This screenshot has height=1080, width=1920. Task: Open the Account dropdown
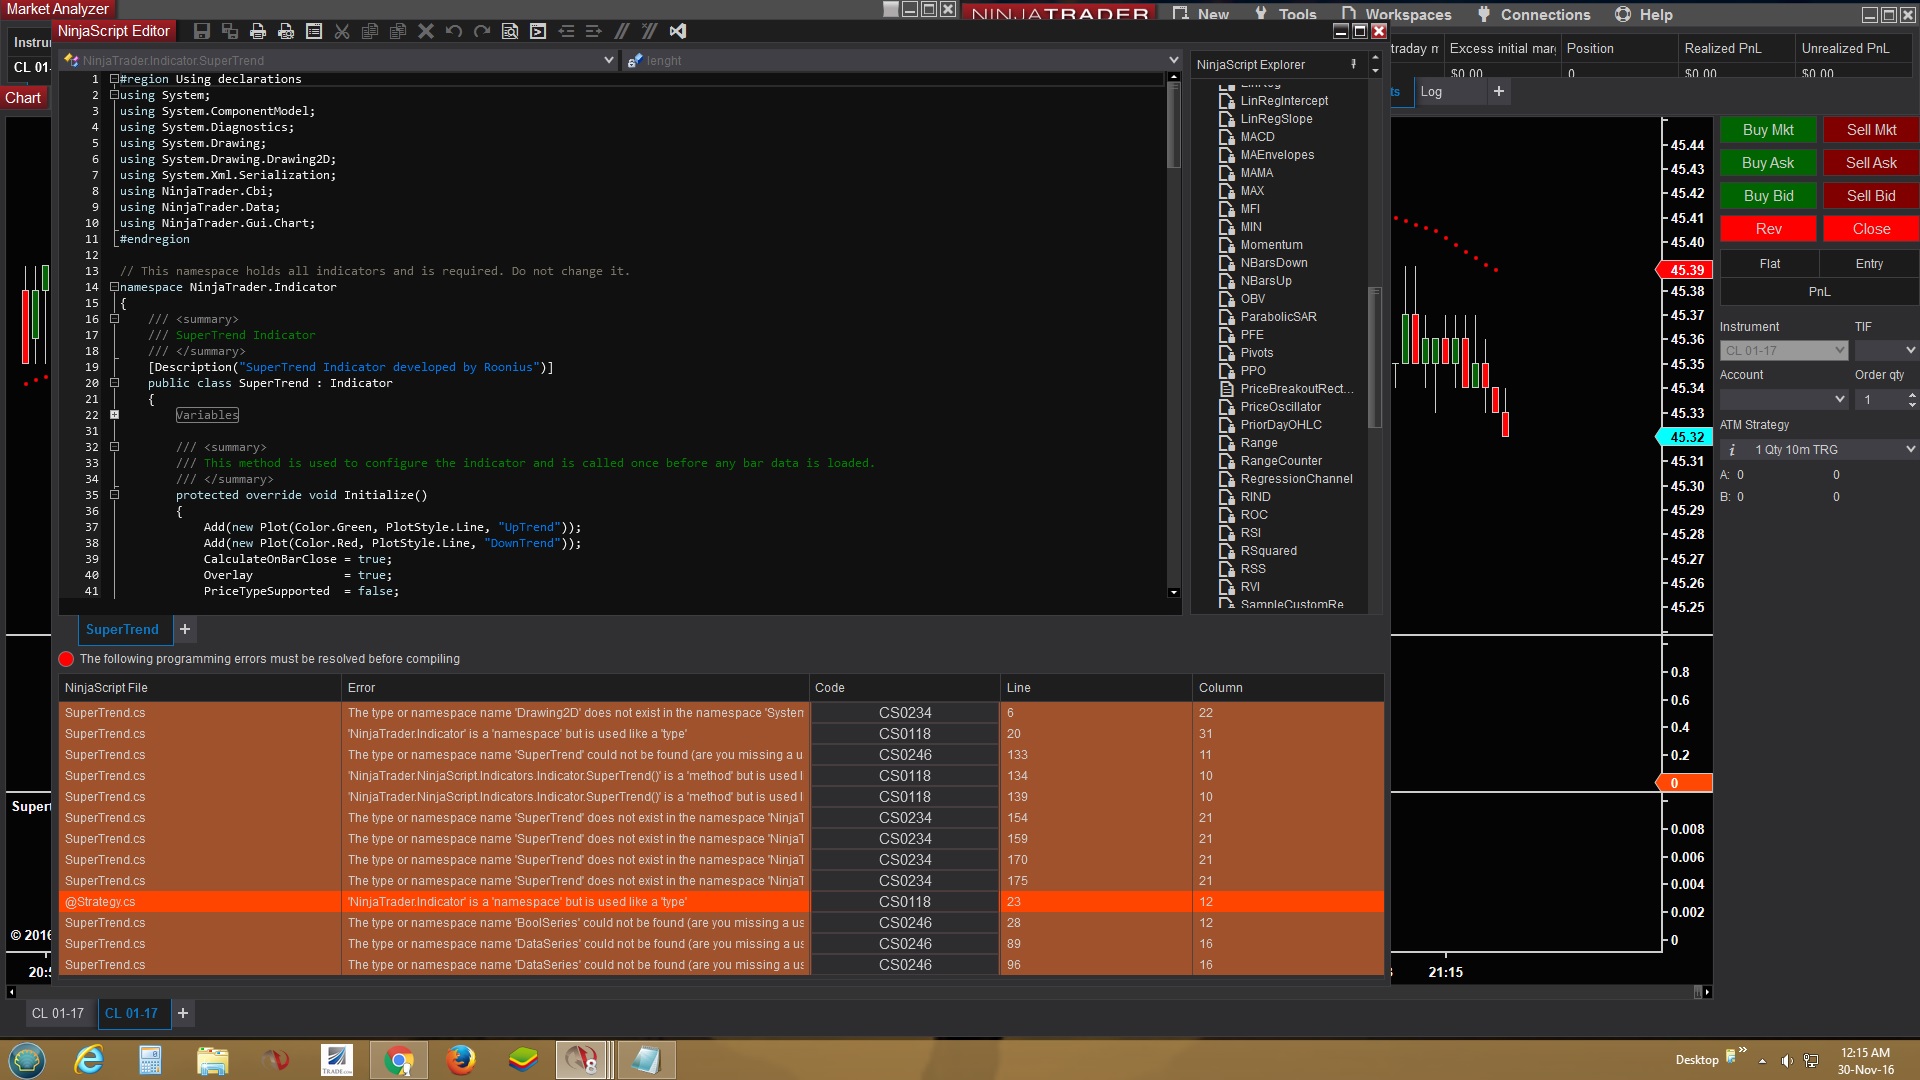click(x=1784, y=399)
